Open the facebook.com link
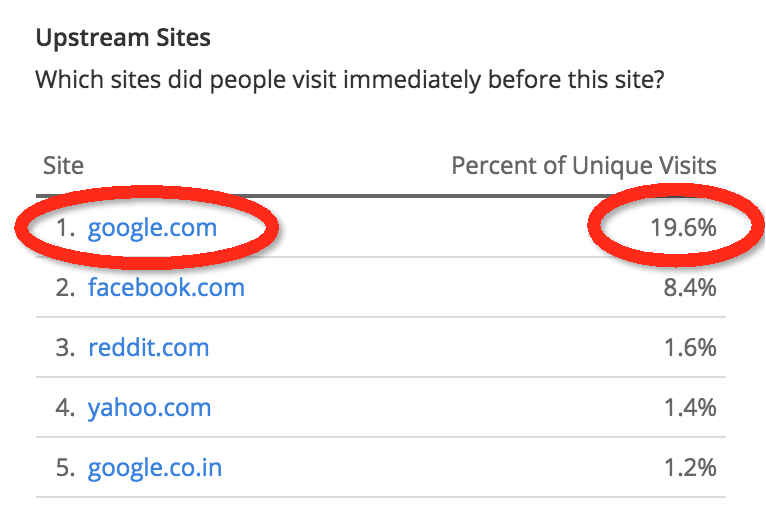 [166, 288]
